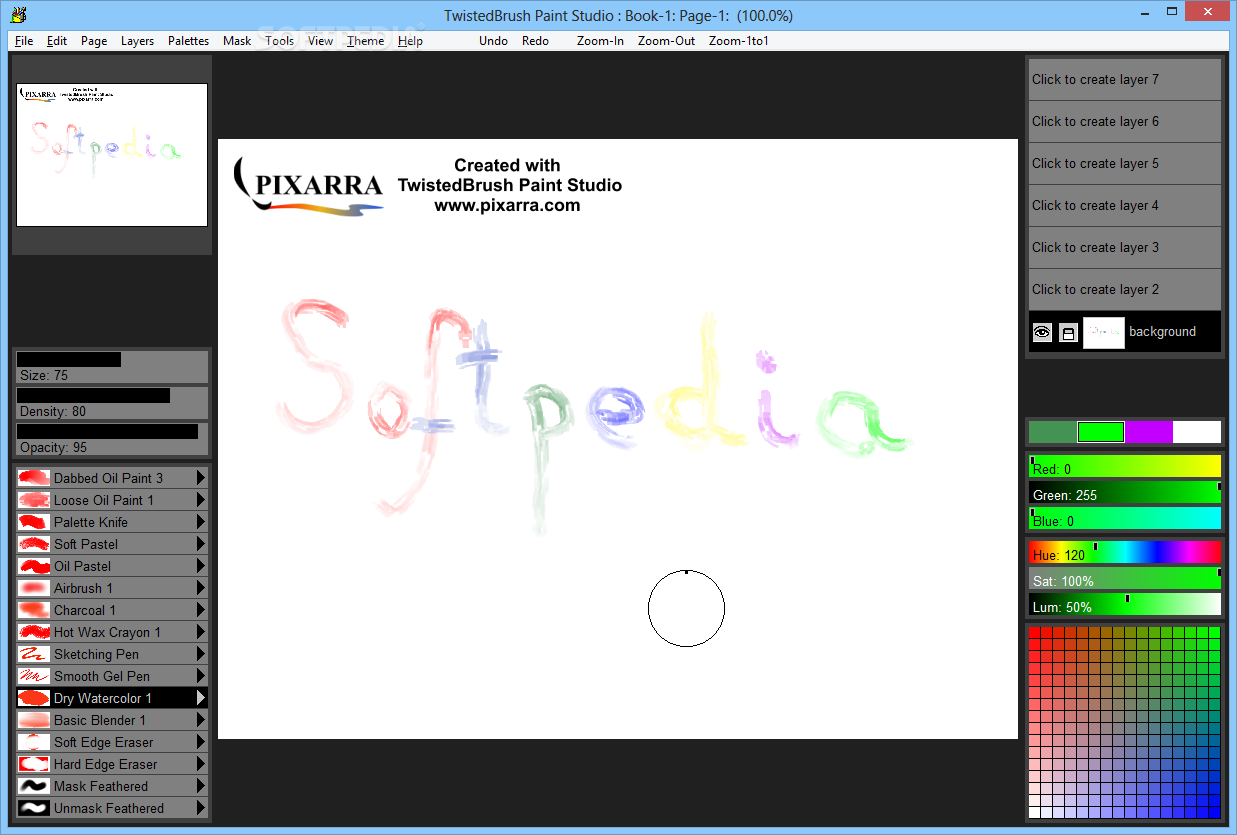Screen dimensions: 1237x835
Task: Click the background layer thumbnail
Action: click(x=1104, y=332)
